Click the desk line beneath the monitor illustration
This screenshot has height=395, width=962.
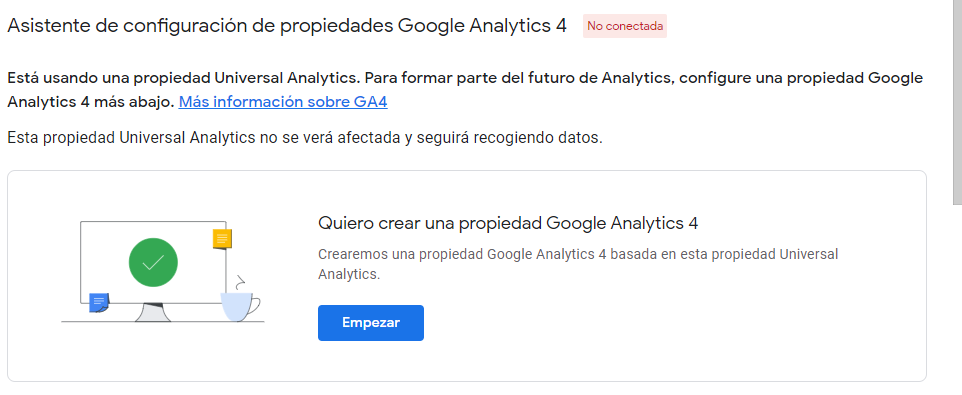(163, 321)
